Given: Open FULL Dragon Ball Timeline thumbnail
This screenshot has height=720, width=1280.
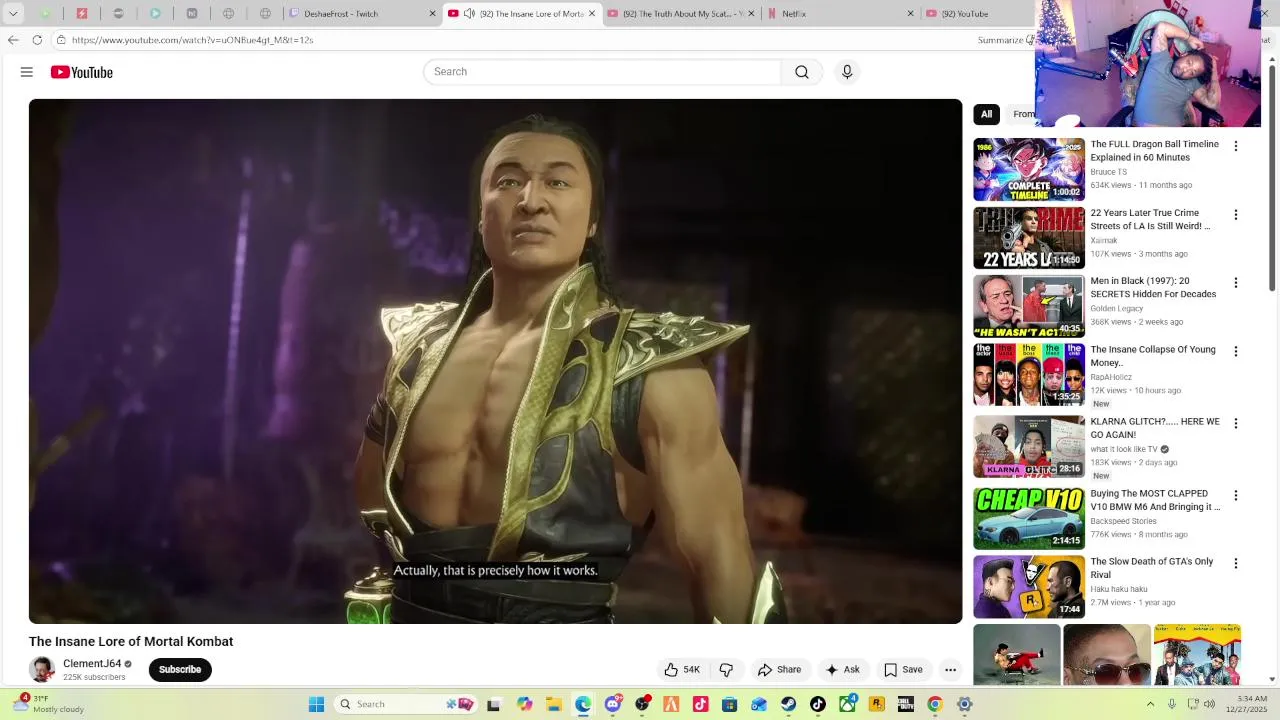Looking at the screenshot, I should (x=1029, y=170).
